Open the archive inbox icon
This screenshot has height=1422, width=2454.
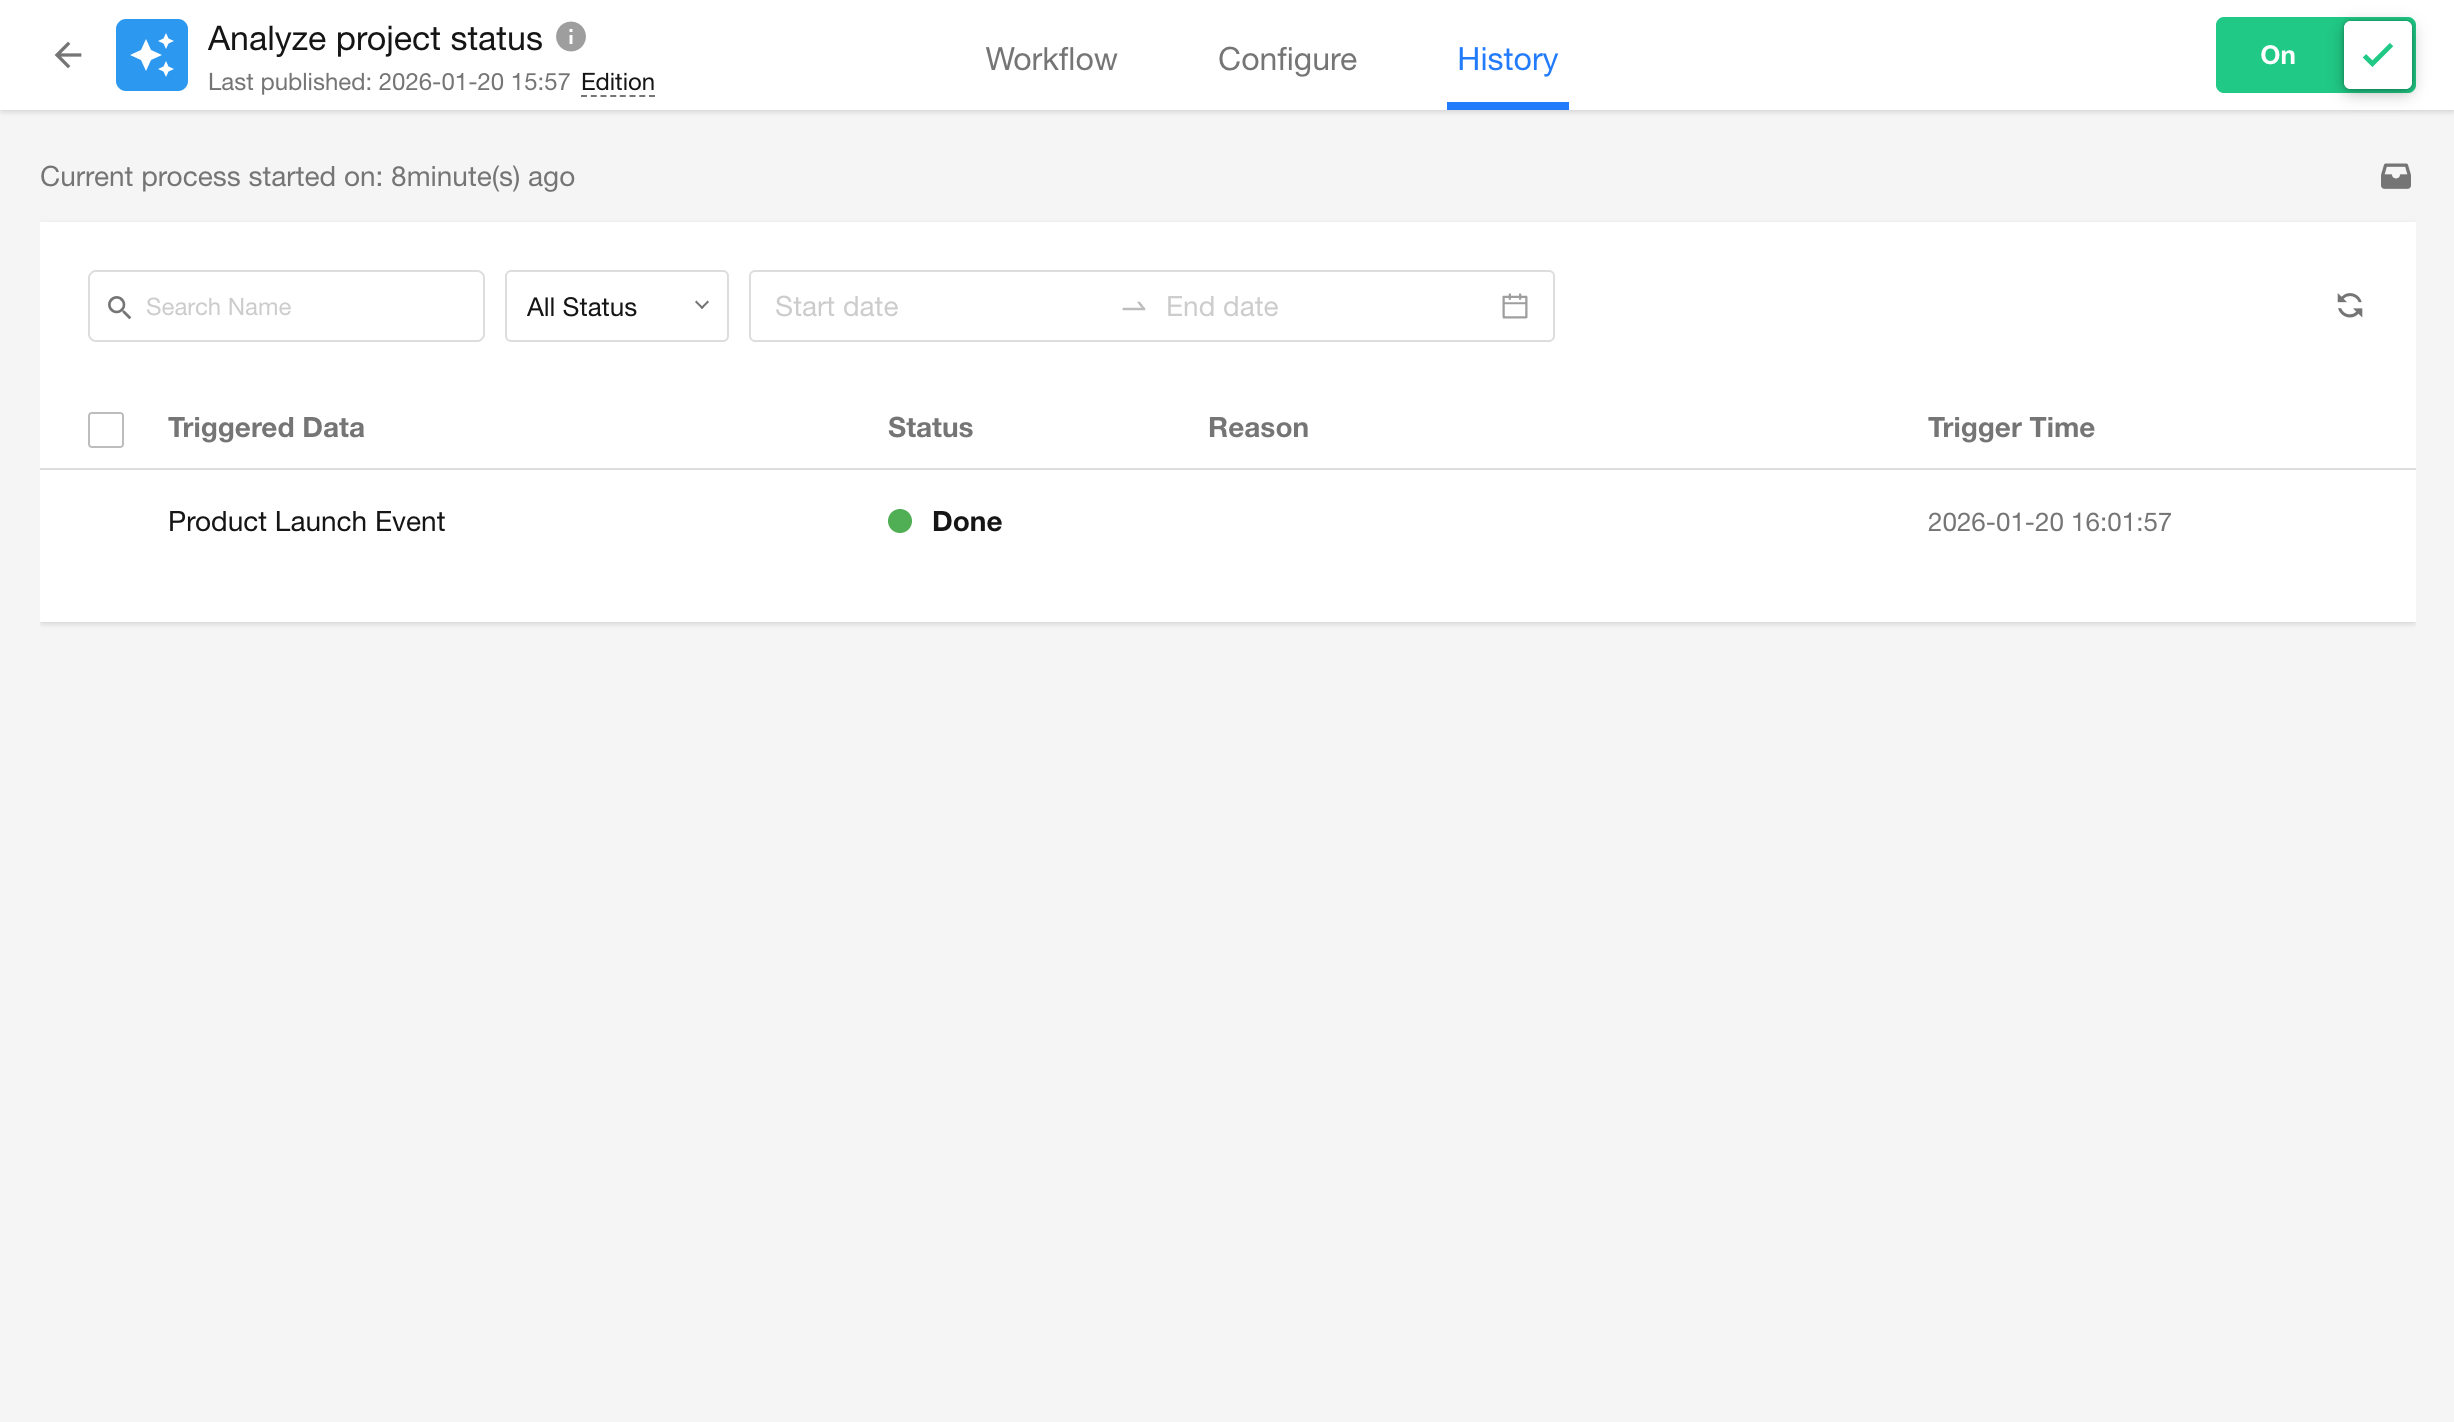pyautogui.click(x=2395, y=177)
